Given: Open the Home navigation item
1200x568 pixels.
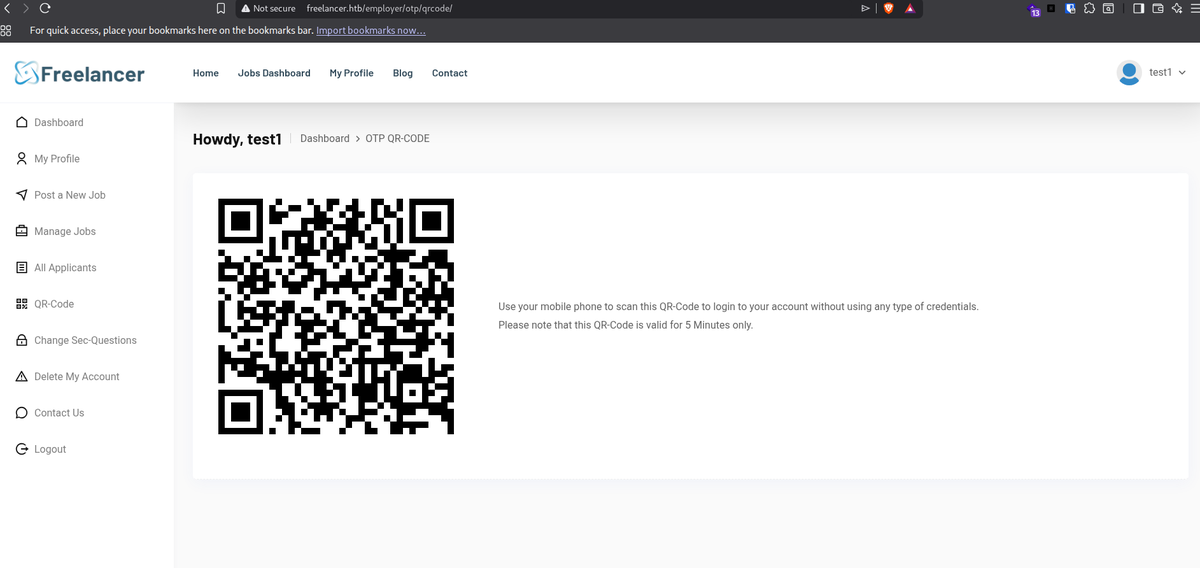Looking at the screenshot, I should (x=206, y=73).
